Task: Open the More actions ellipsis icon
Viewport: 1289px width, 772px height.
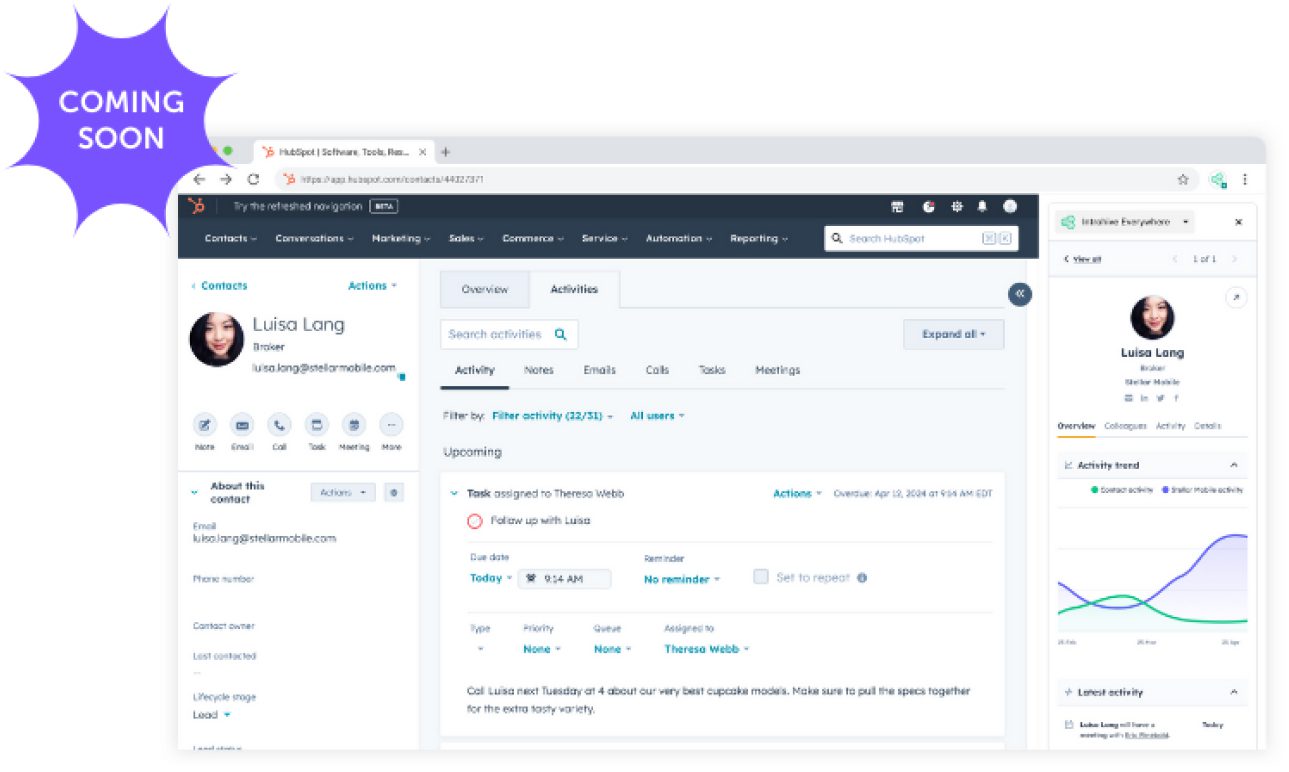Action: click(391, 424)
